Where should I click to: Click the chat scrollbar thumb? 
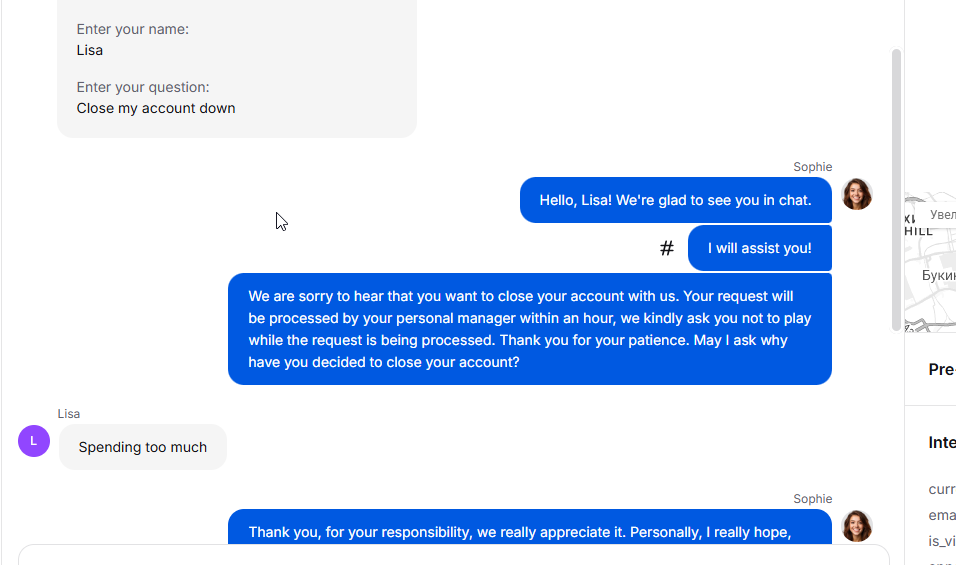click(x=897, y=190)
